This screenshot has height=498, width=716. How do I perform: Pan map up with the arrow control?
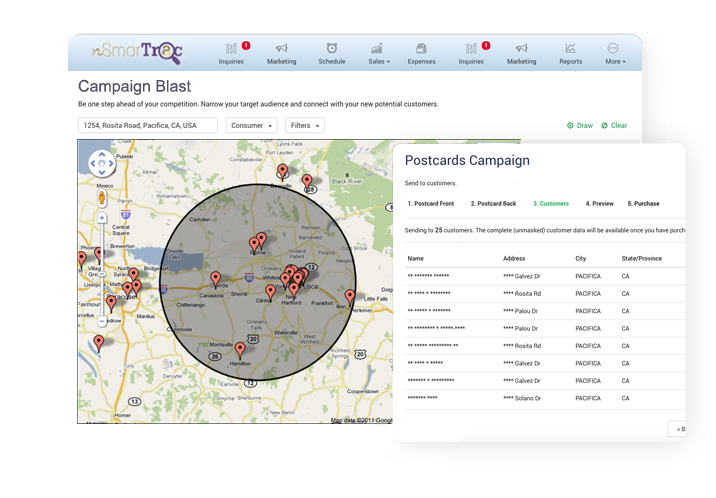(x=102, y=155)
